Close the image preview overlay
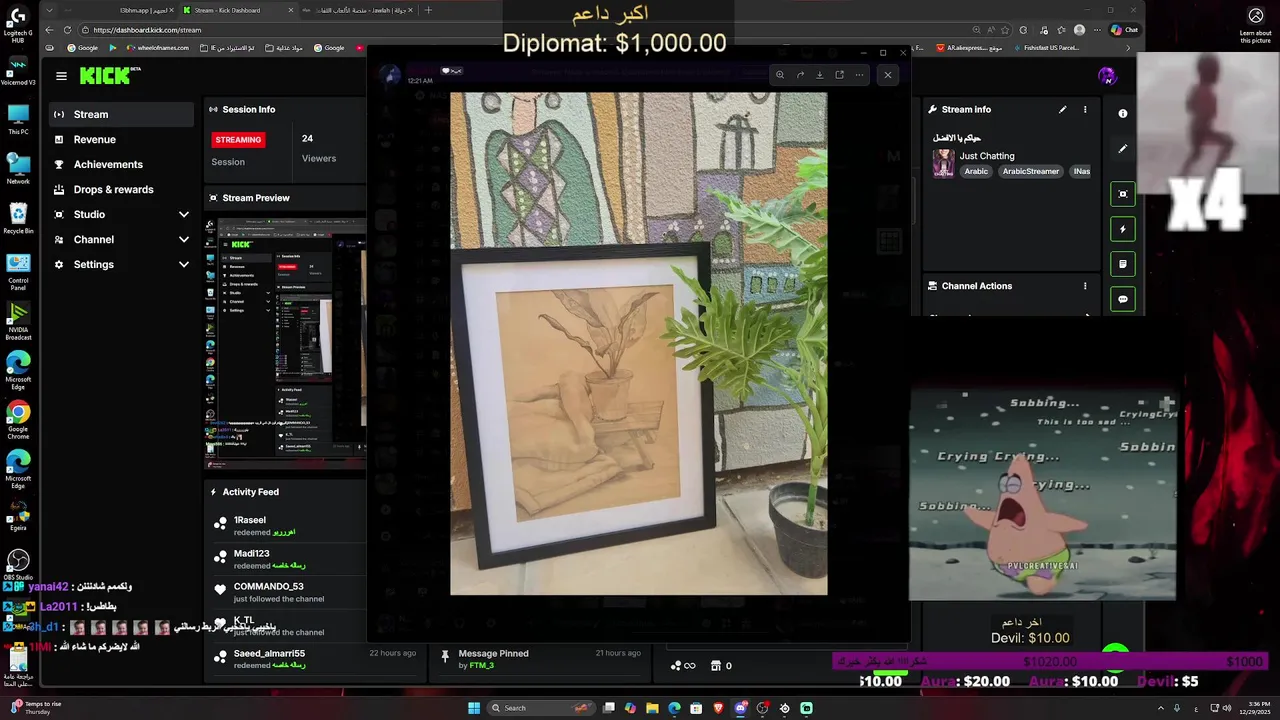The width and height of the screenshot is (1280, 720). (x=887, y=75)
